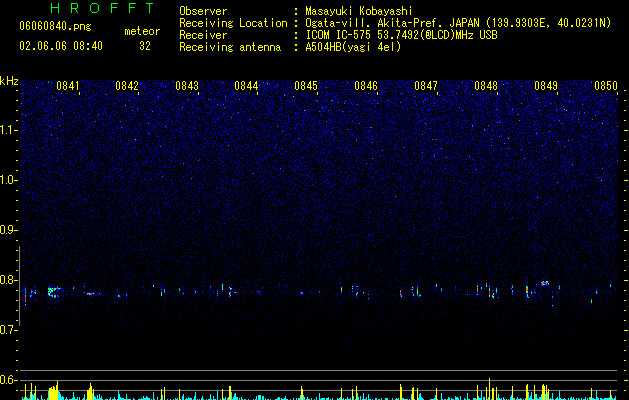This screenshot has height=400, width=629.
Task: Click the 0844 time marker
Action: [x=246, y=86]
